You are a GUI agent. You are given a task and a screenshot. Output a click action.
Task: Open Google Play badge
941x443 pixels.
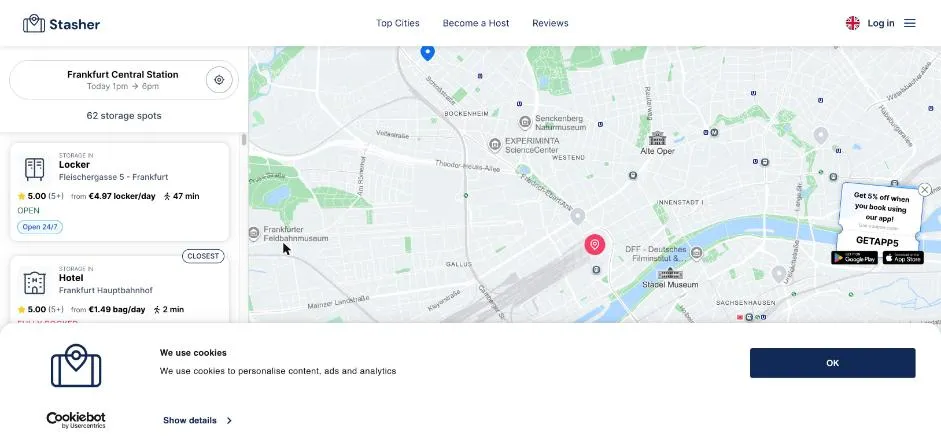pyautogui.click(x=854, y=258)
